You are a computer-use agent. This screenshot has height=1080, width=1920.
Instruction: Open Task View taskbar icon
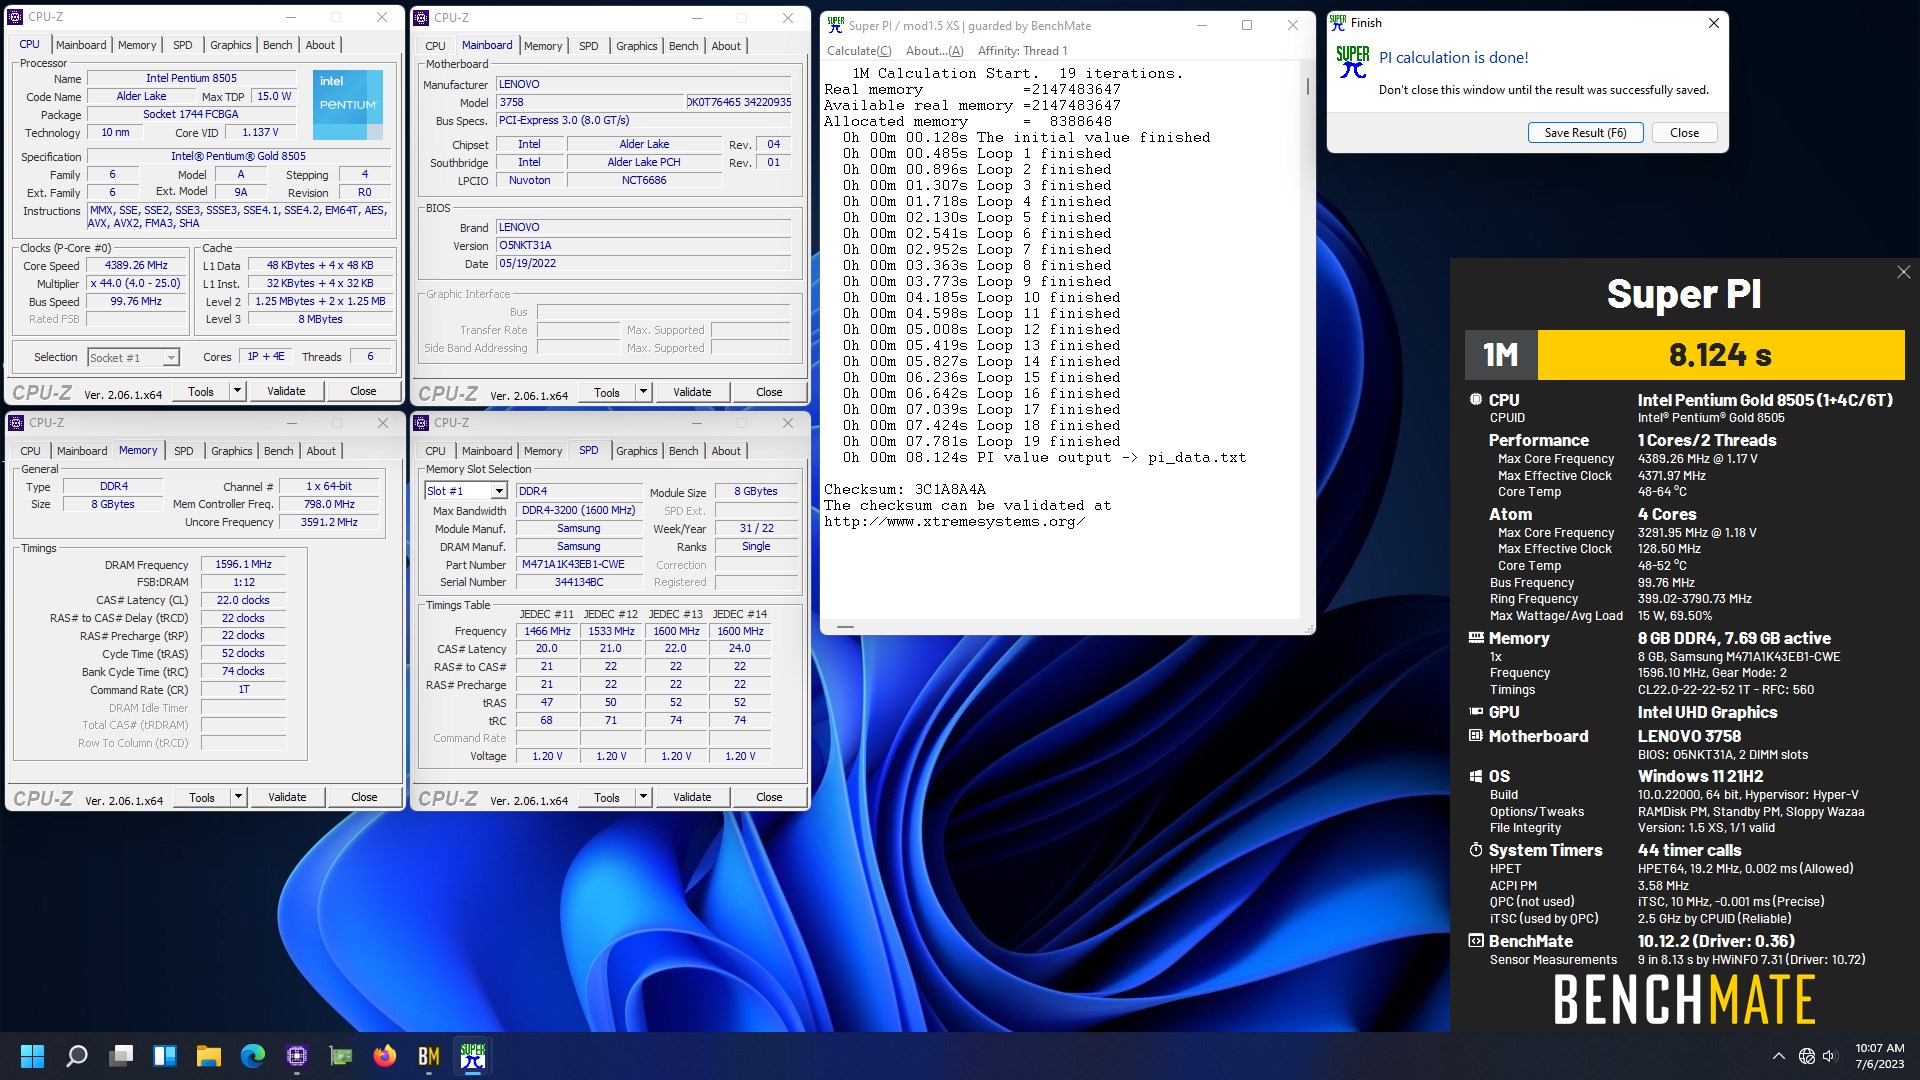[x=121, y=1056]
